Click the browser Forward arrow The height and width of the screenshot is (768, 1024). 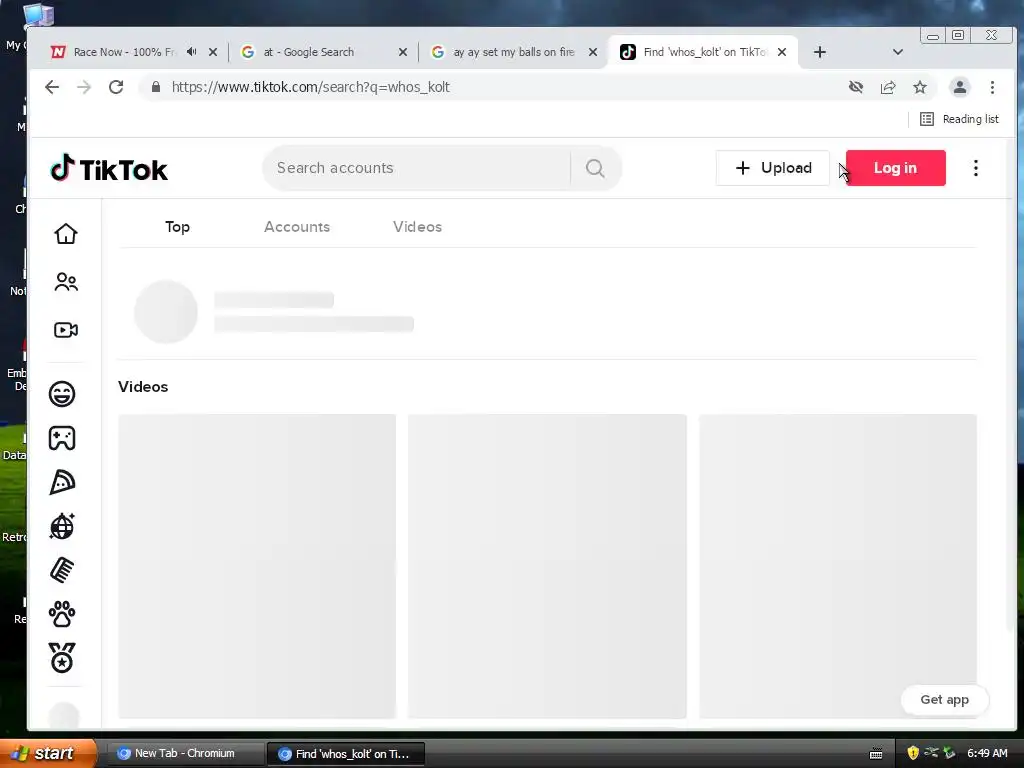point(84,87)
